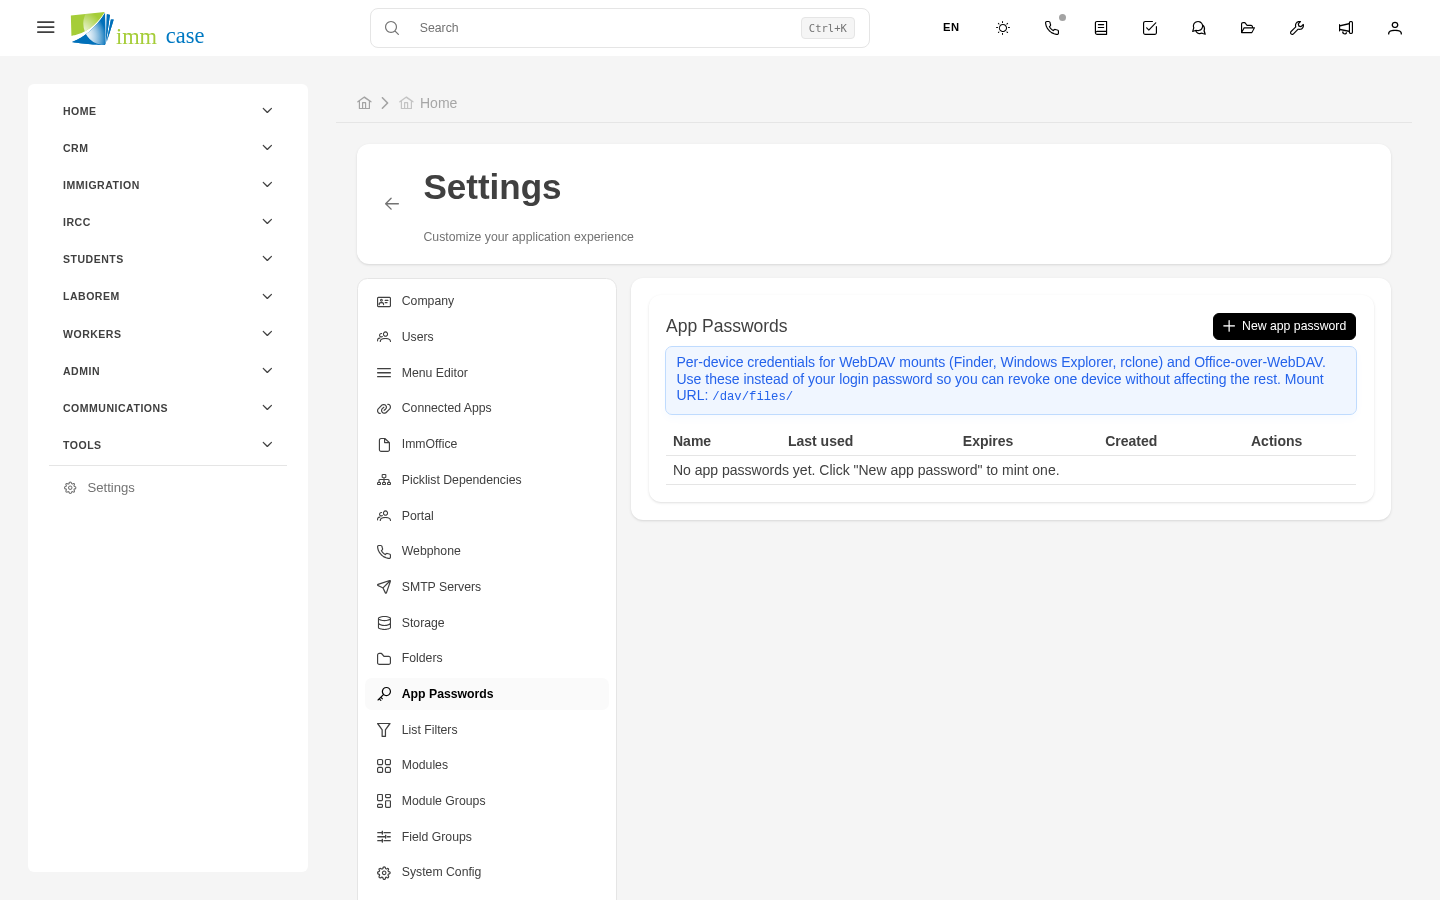
Task: Open the chat messages icon in top bar
Action: pyautogui.click(x=1199, y=28)
